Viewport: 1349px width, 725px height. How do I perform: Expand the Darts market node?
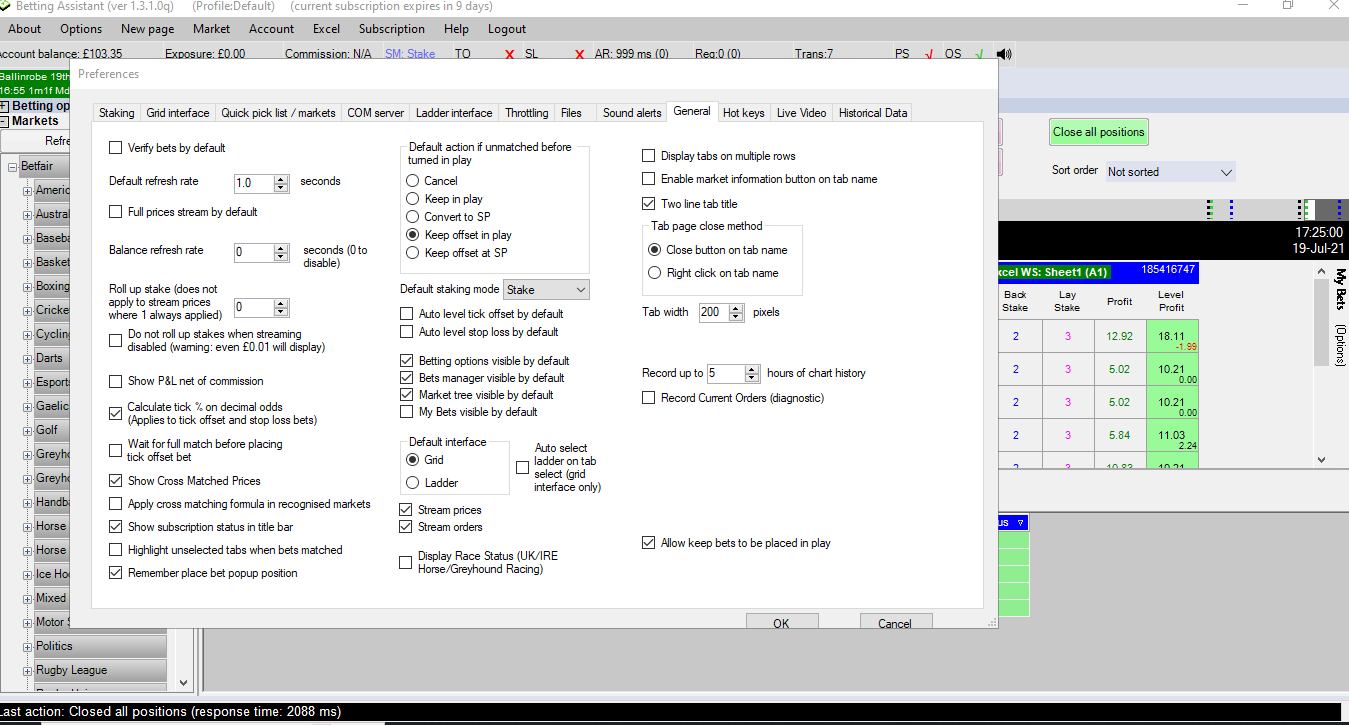pos(28,359)
